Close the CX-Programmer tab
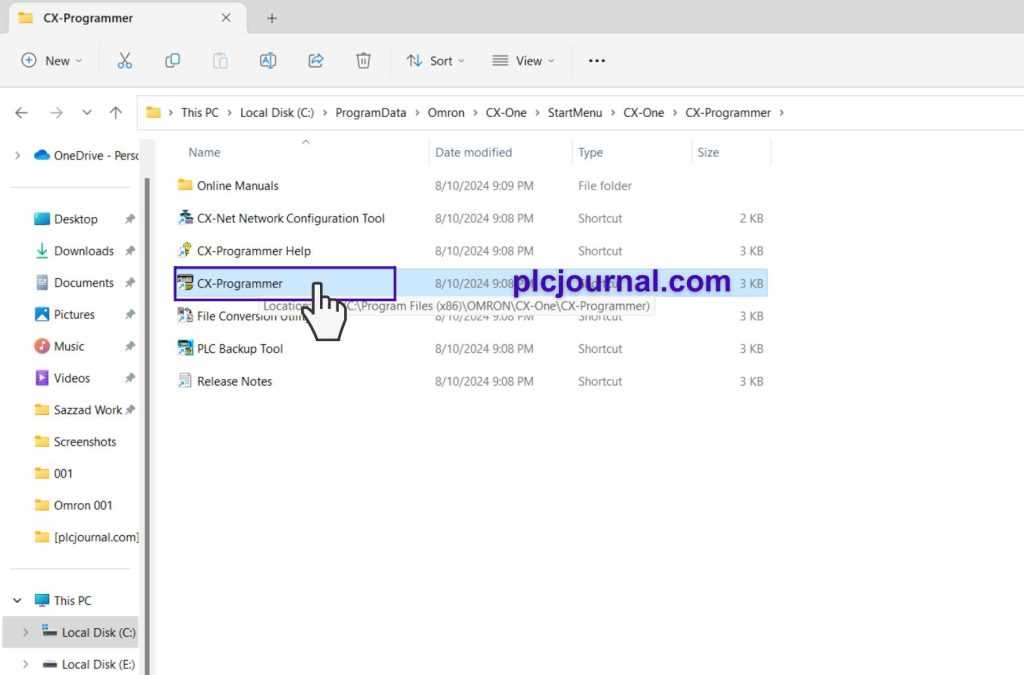1024x675 pixels. click(226, 18)
